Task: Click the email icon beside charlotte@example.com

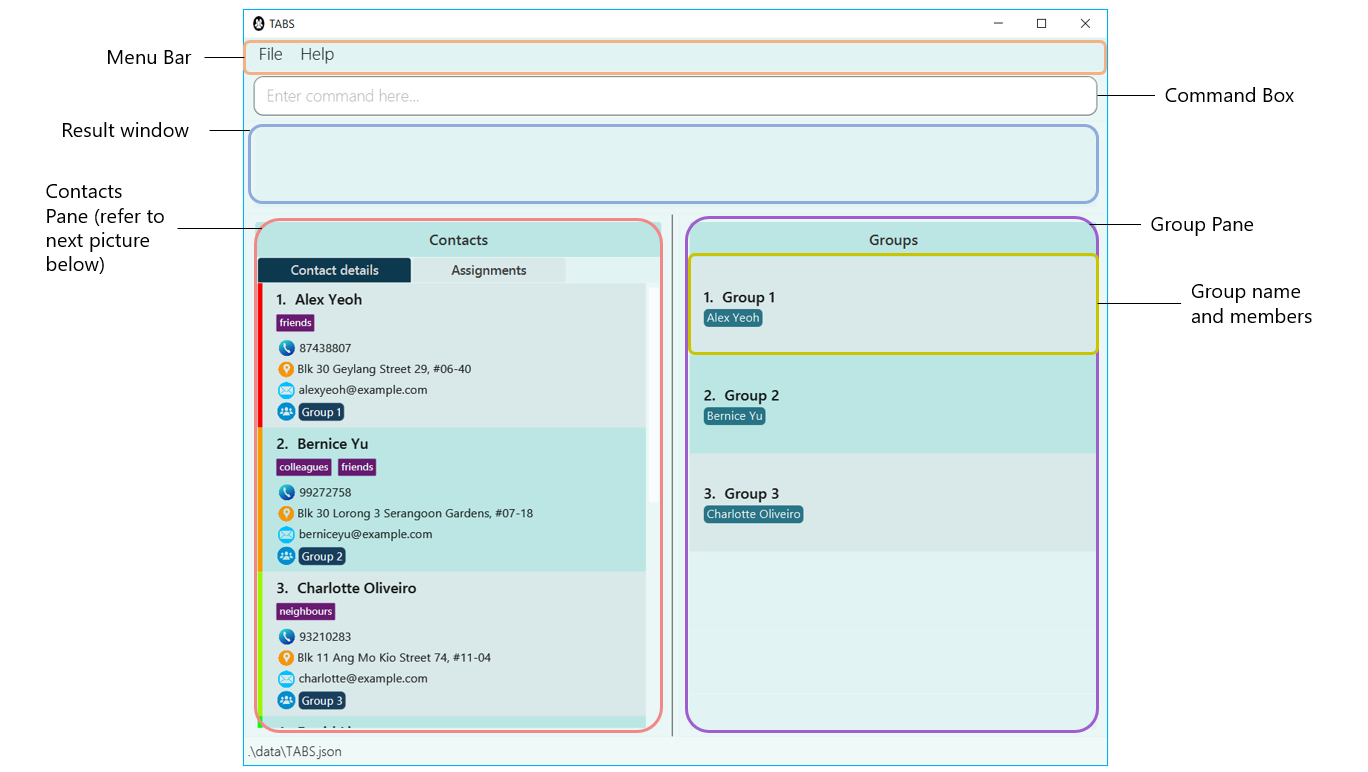Action: tap(285, 678)
